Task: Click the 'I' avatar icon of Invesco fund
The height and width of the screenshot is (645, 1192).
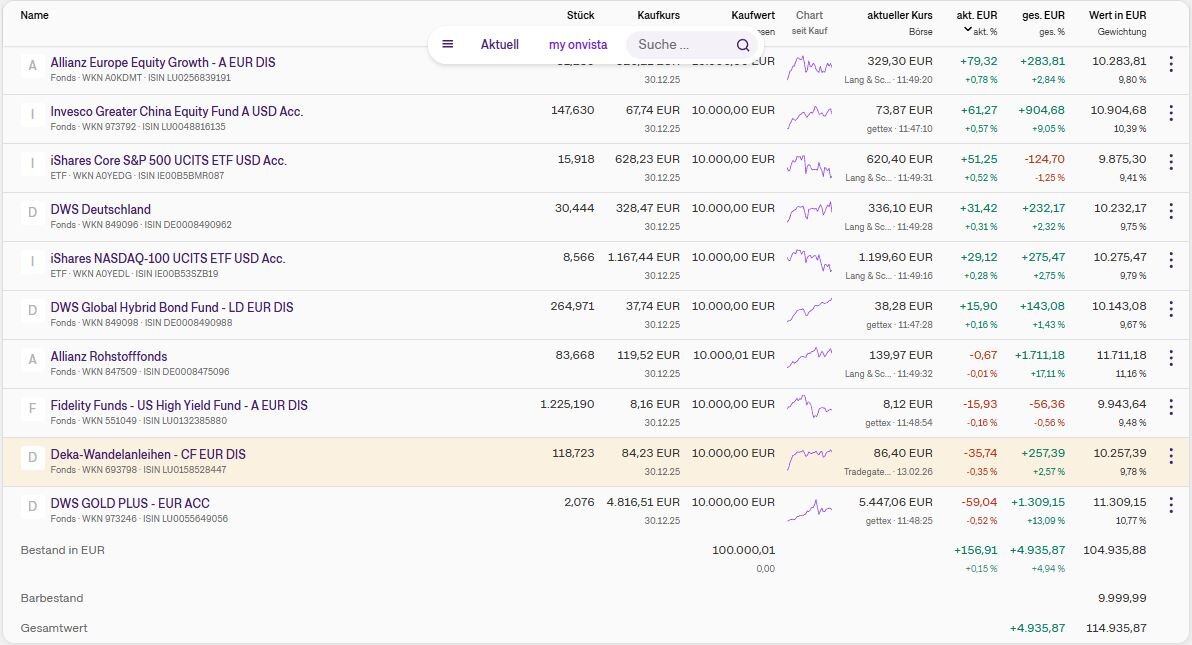Action: tap(32, 114)
